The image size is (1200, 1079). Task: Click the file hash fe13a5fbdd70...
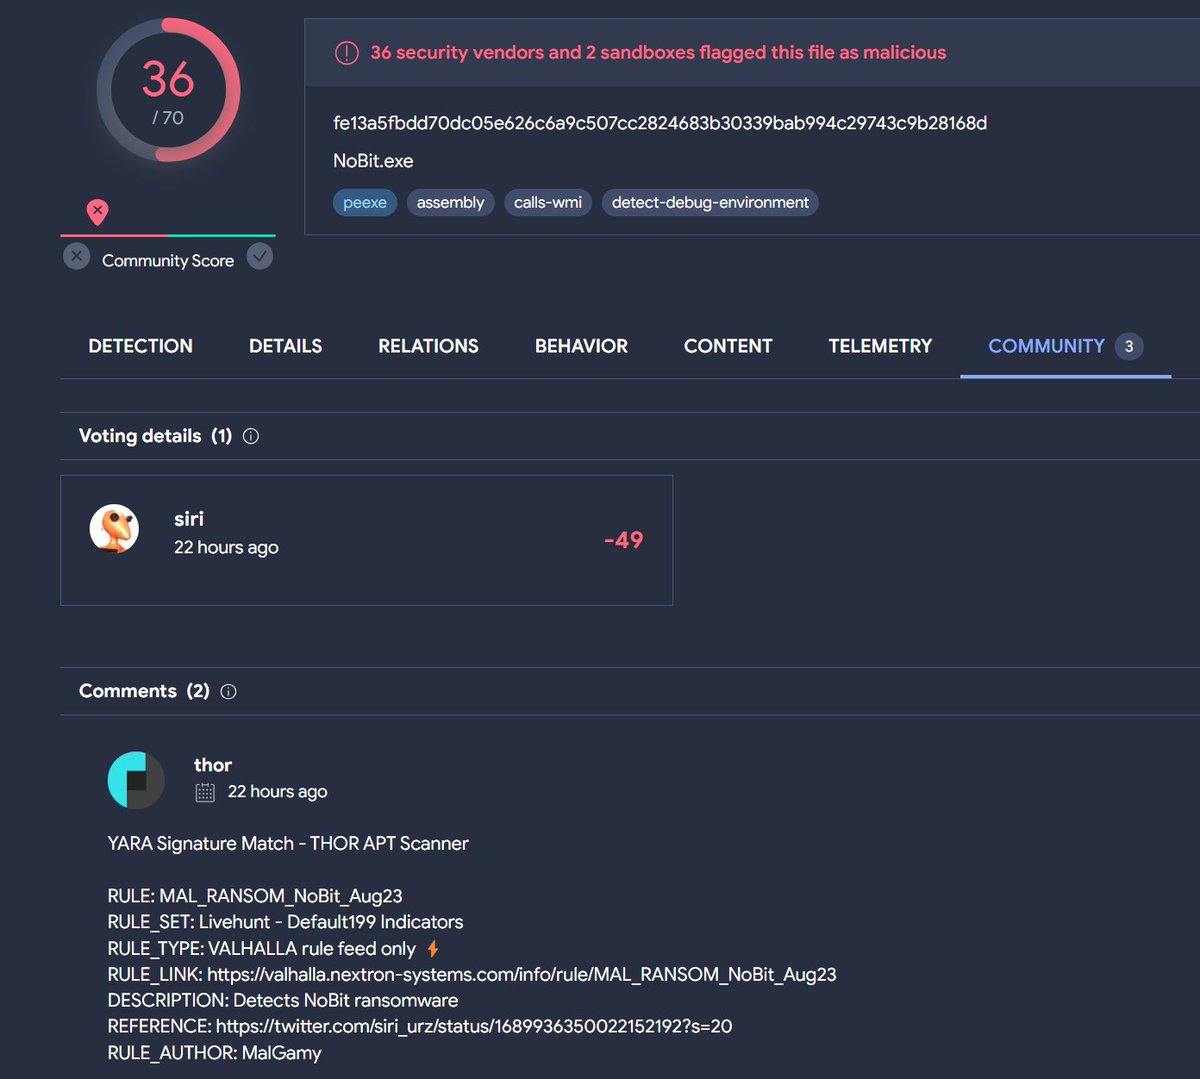(x=660, y=123)
